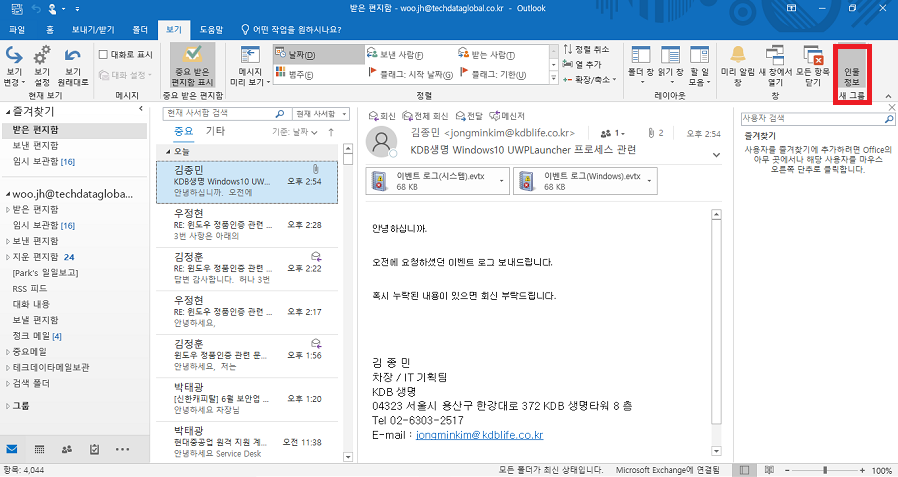Expand arrangement gallery more arrow
Screen dimensions: 898x477
click(553, 77)
